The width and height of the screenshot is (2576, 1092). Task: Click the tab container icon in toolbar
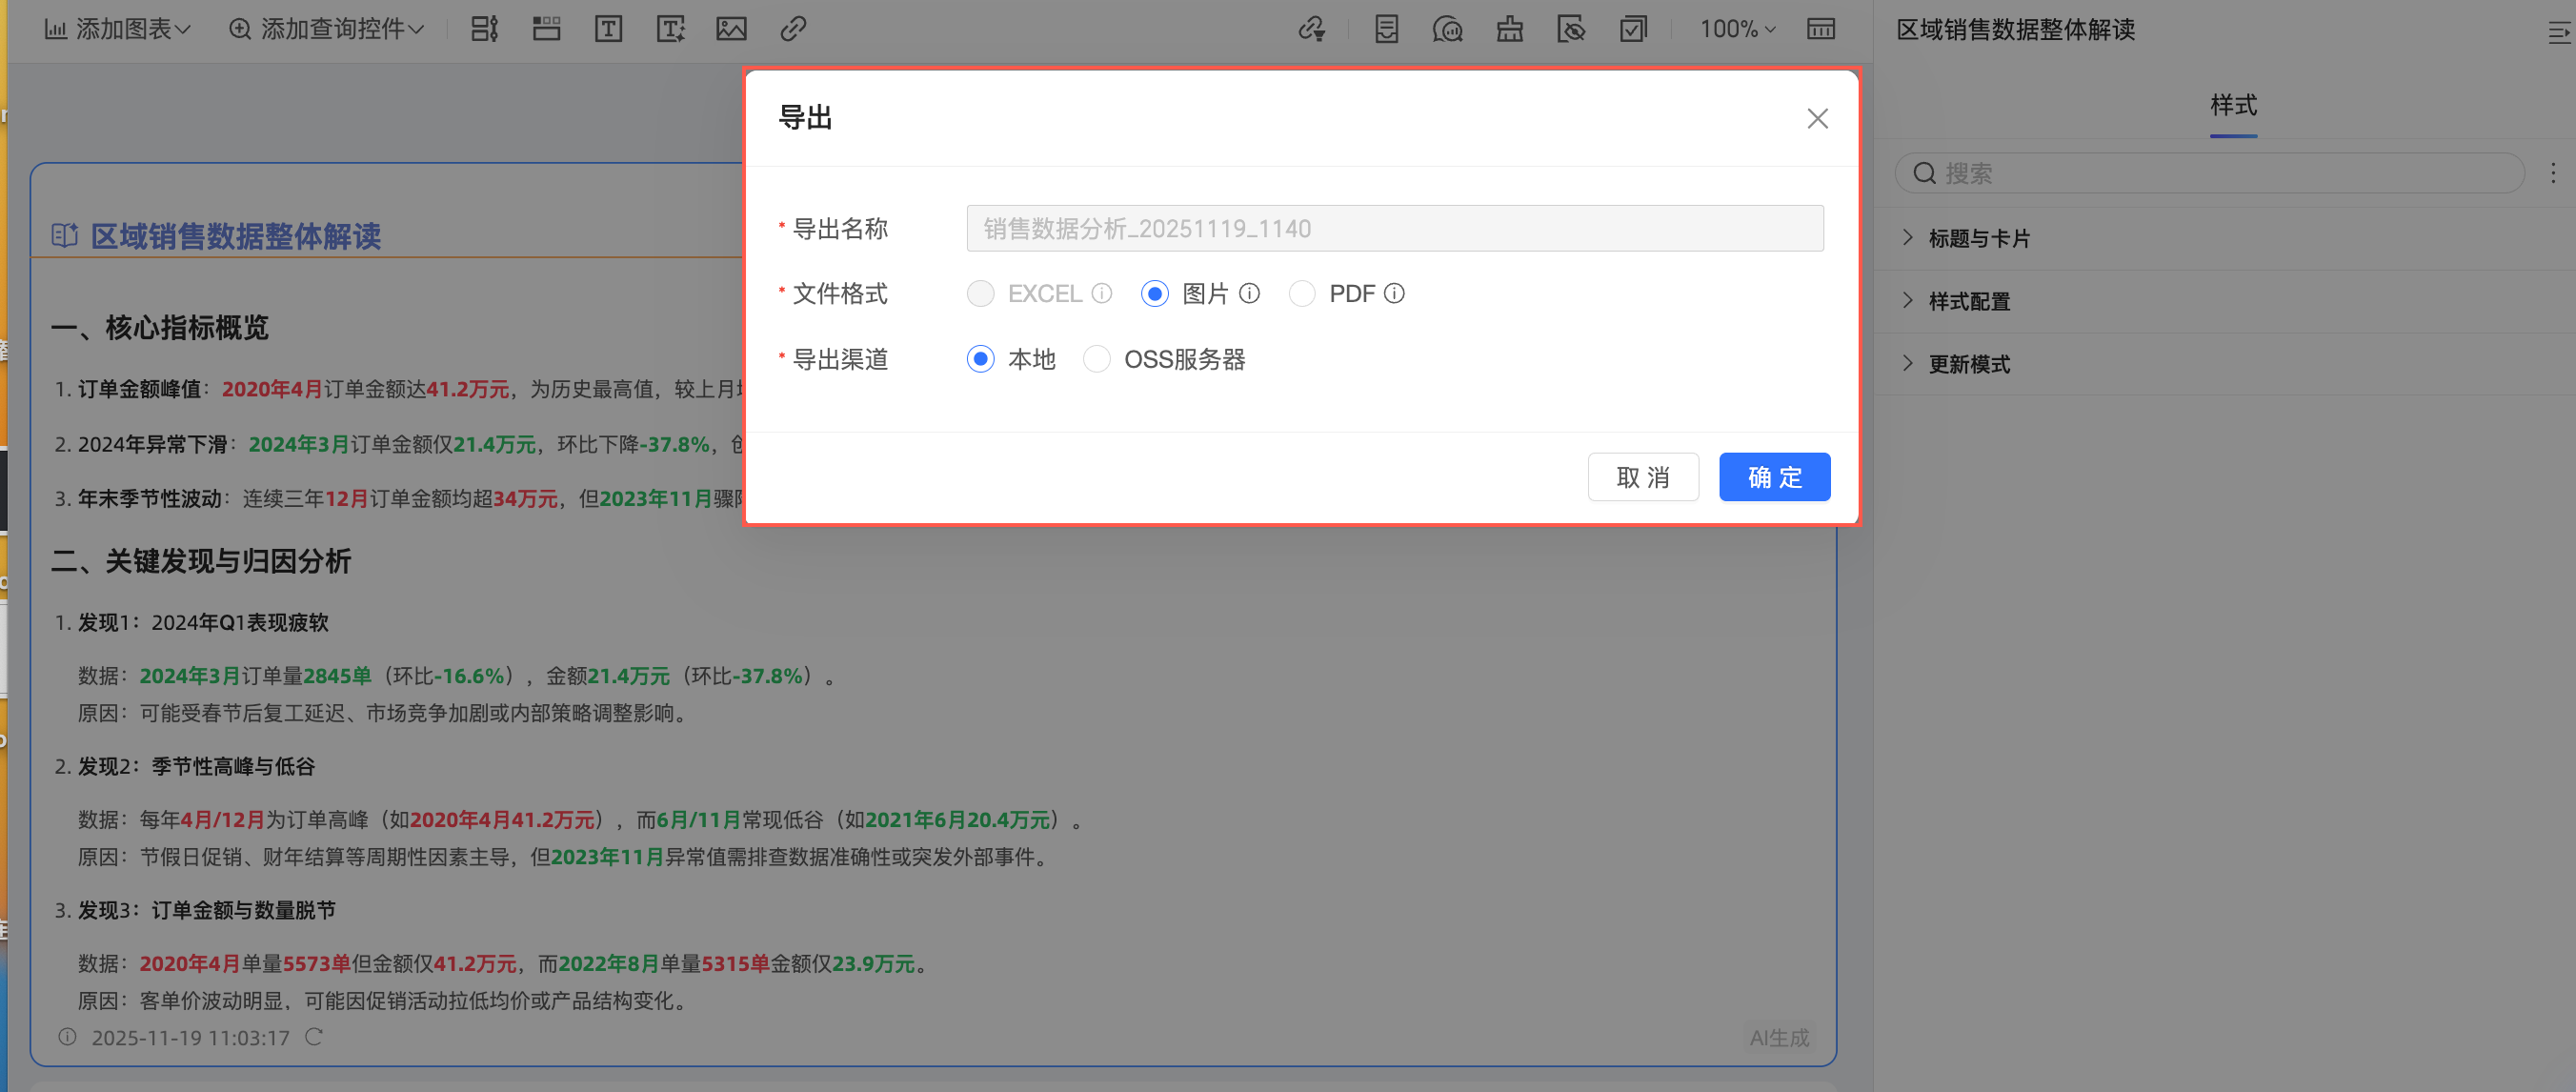(x=546, y=29)
